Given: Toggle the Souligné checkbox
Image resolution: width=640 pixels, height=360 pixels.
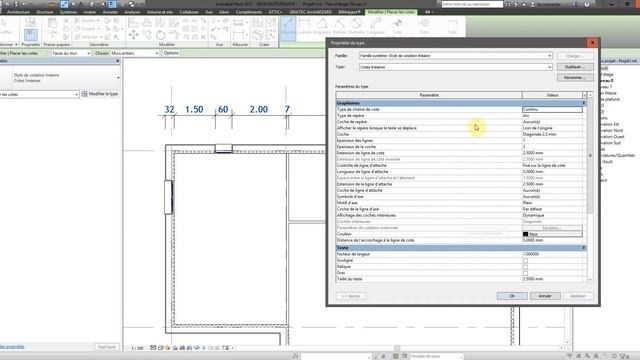Looking at the screenshot, I should [525, 260].
